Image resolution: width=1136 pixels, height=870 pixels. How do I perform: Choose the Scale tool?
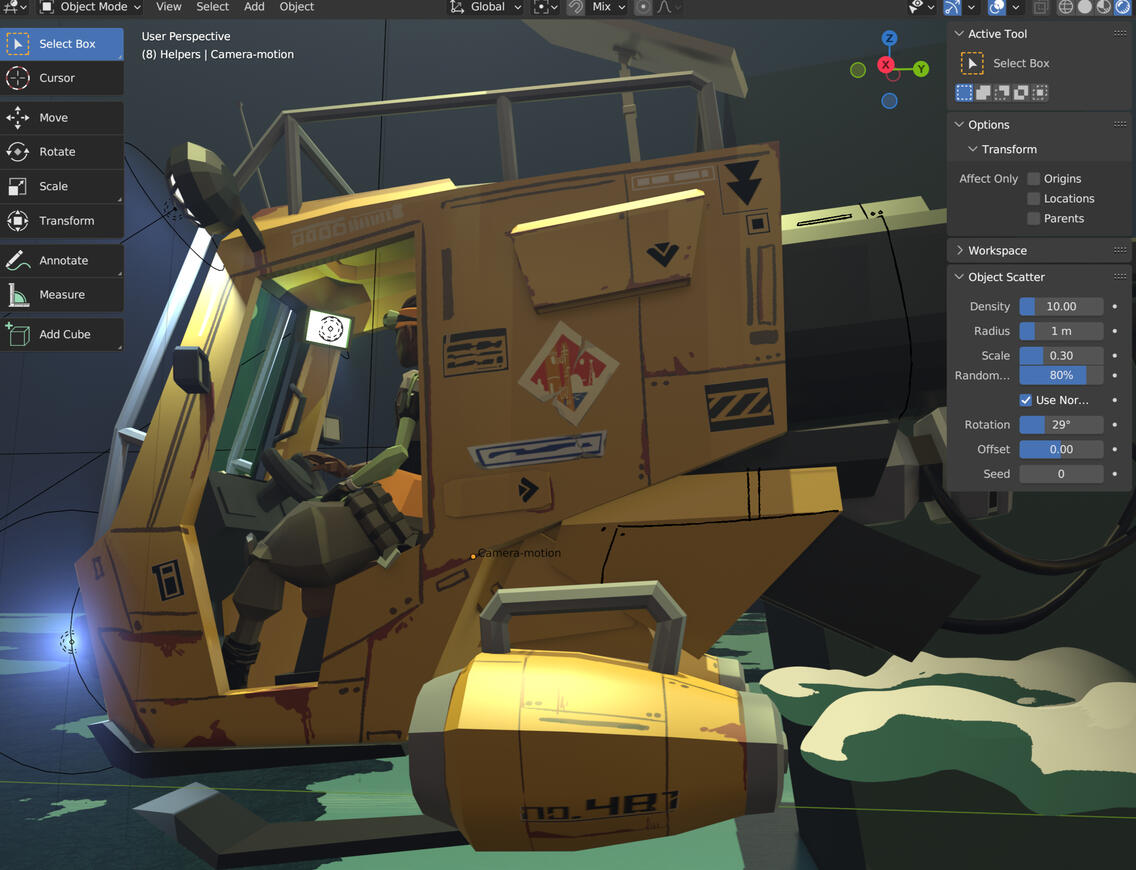point(62,186)
